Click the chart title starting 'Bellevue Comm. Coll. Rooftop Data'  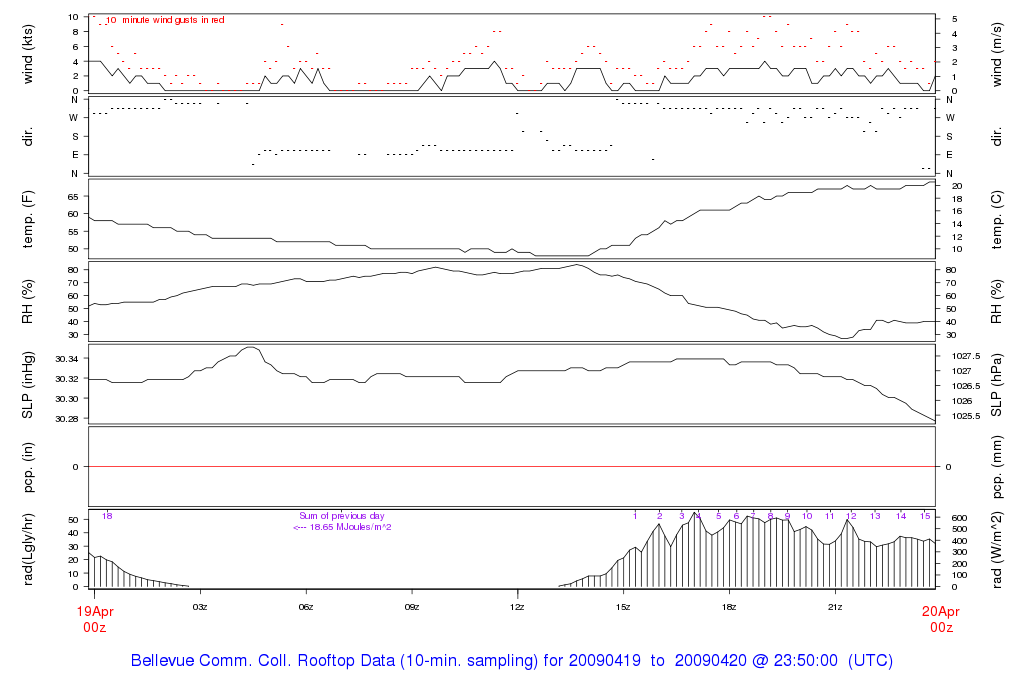point(511,660)
